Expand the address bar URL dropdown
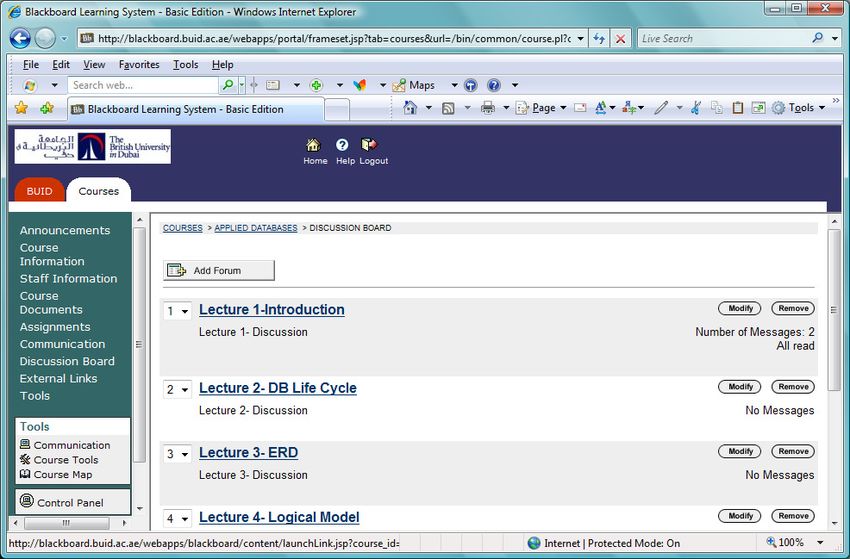This screenshot has width=850, height=559. point(581,38)
